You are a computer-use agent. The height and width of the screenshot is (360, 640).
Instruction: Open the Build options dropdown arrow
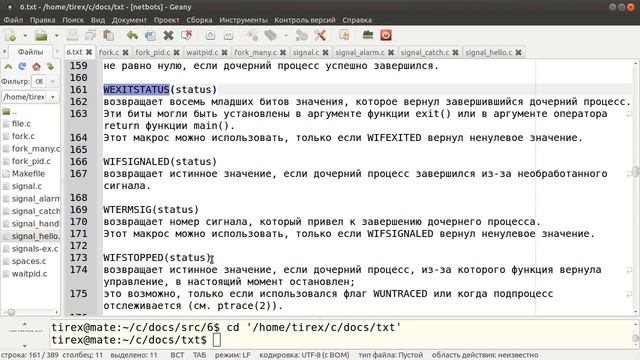click(286, 36)
